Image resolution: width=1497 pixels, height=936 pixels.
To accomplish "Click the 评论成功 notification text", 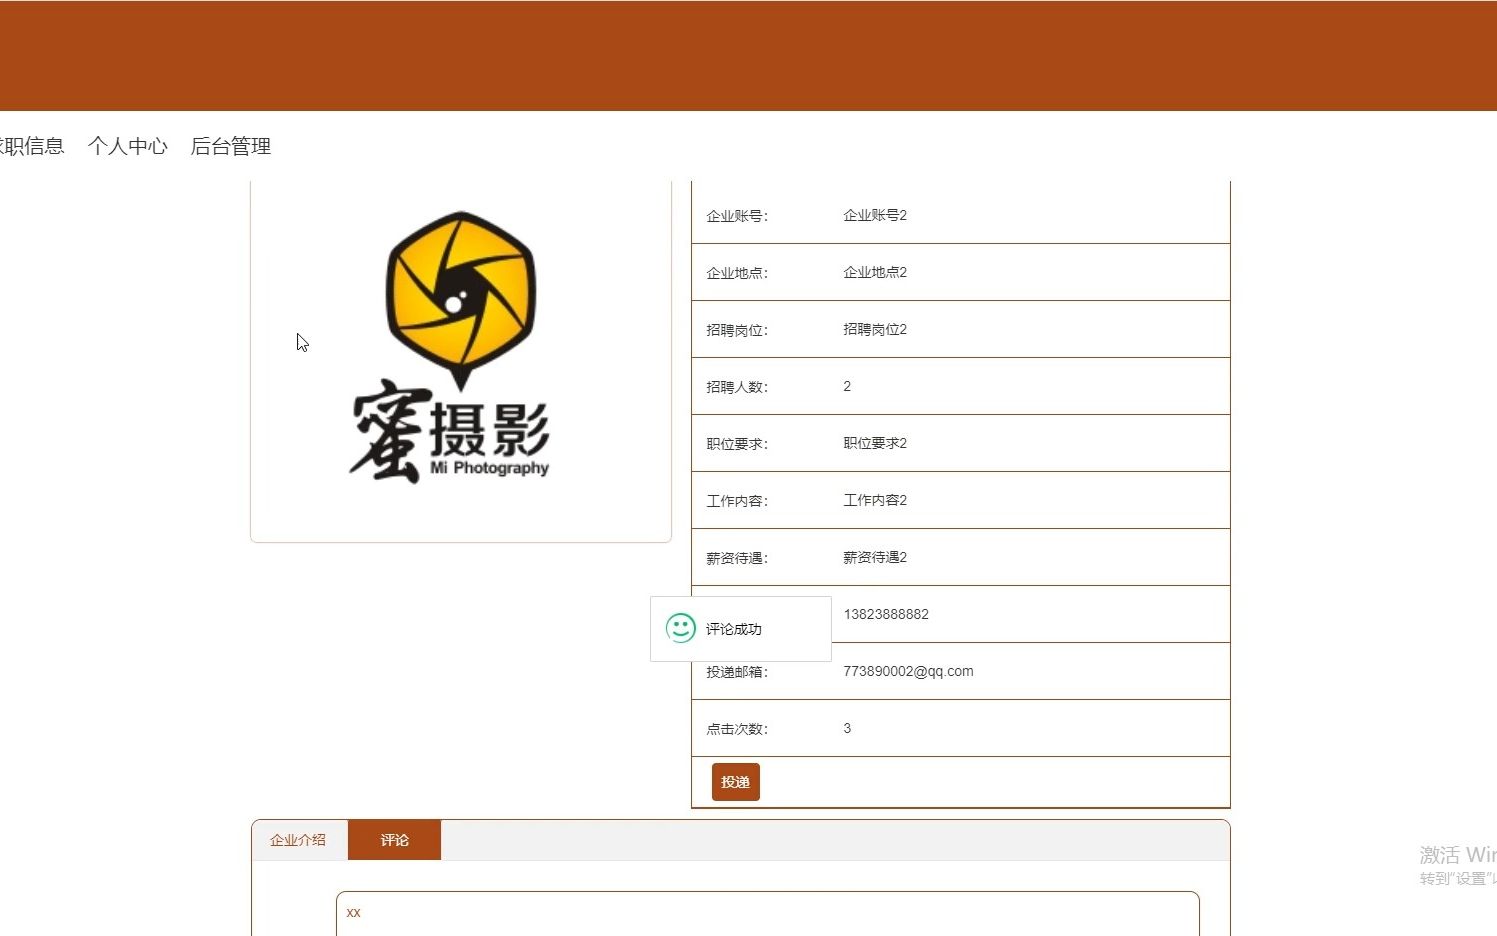I will pyautogui.click(x=734, y=629).
